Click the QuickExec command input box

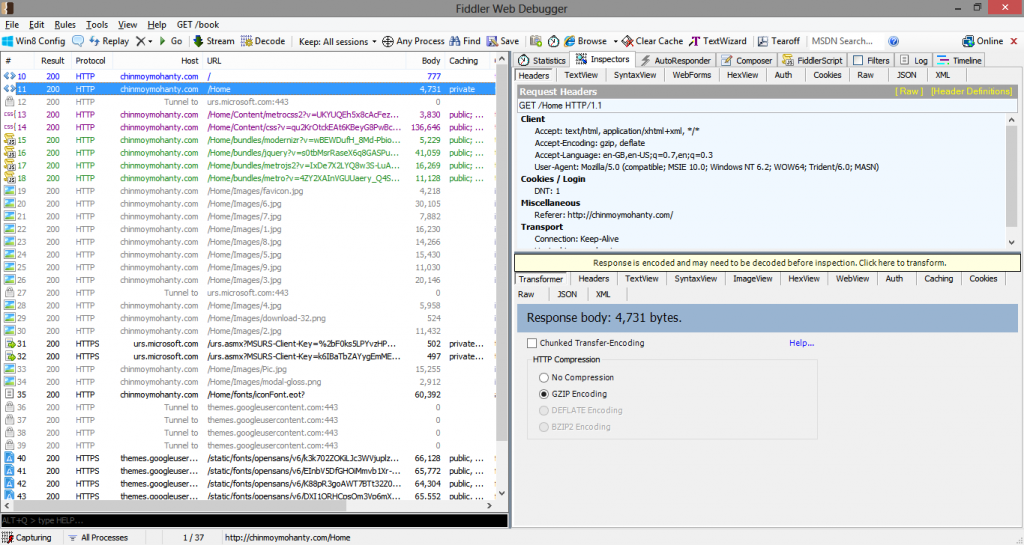tap(254, 520)
